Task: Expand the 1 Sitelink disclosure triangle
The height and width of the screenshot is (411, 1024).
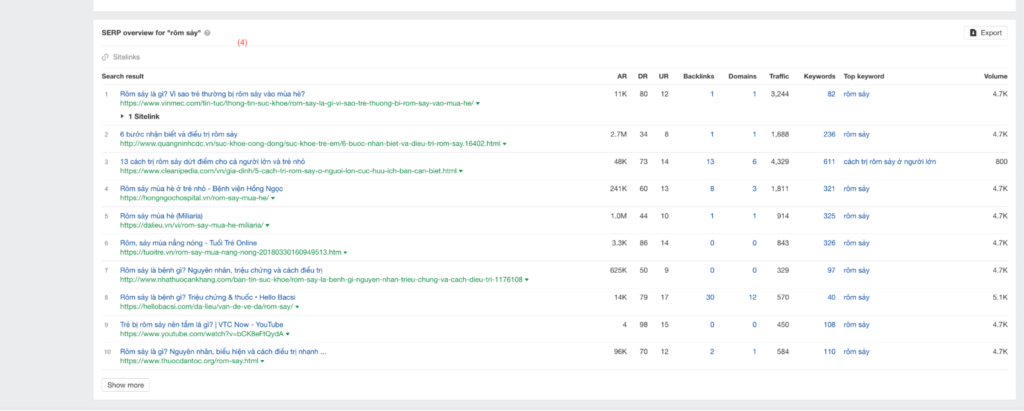Action: point(122,116)
